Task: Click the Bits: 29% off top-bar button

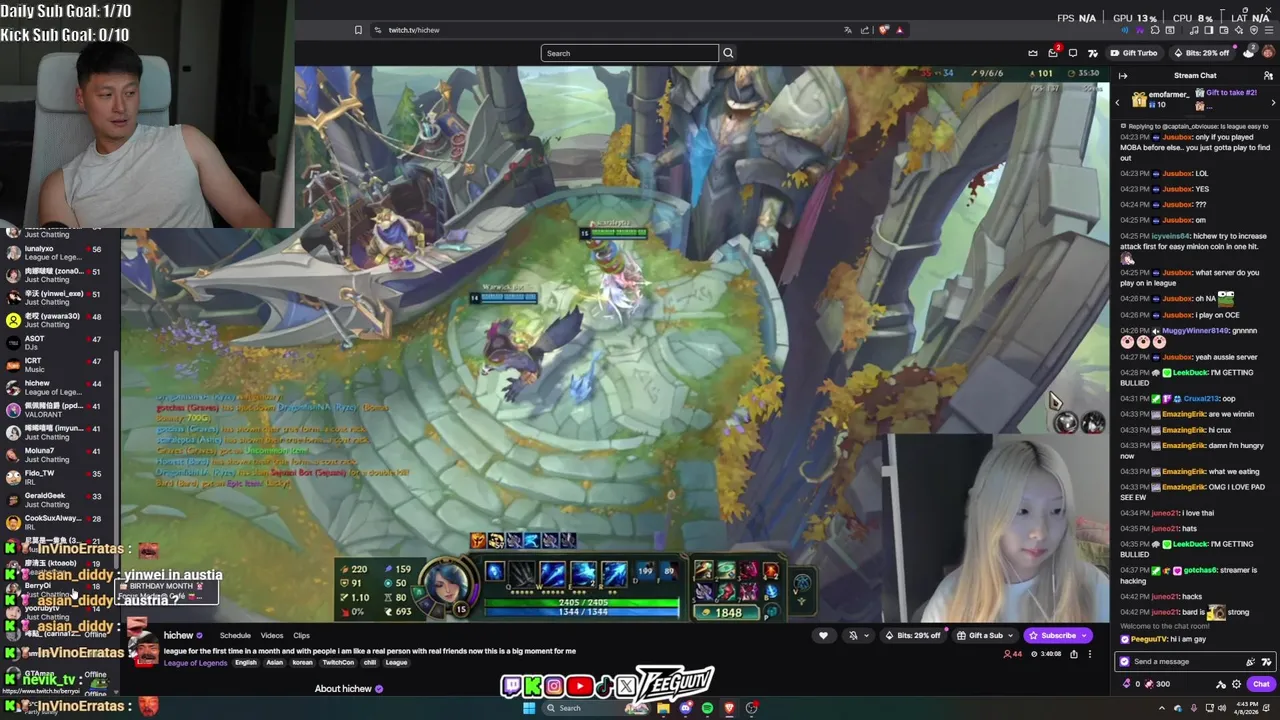Action: (x=1201, y=53)
